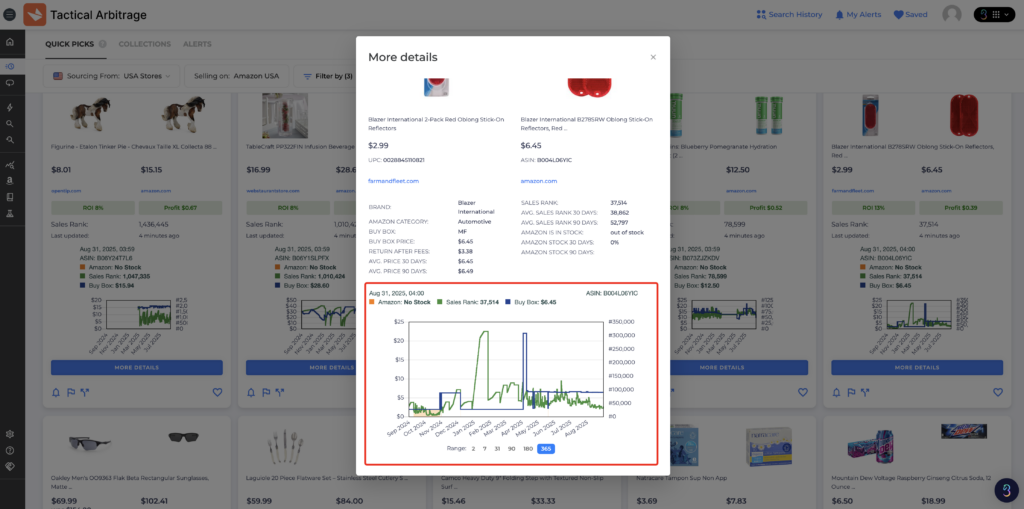Open opentip.com link on figurine card
Screen dimensions: 1024x509
click(x=65, y=191)
